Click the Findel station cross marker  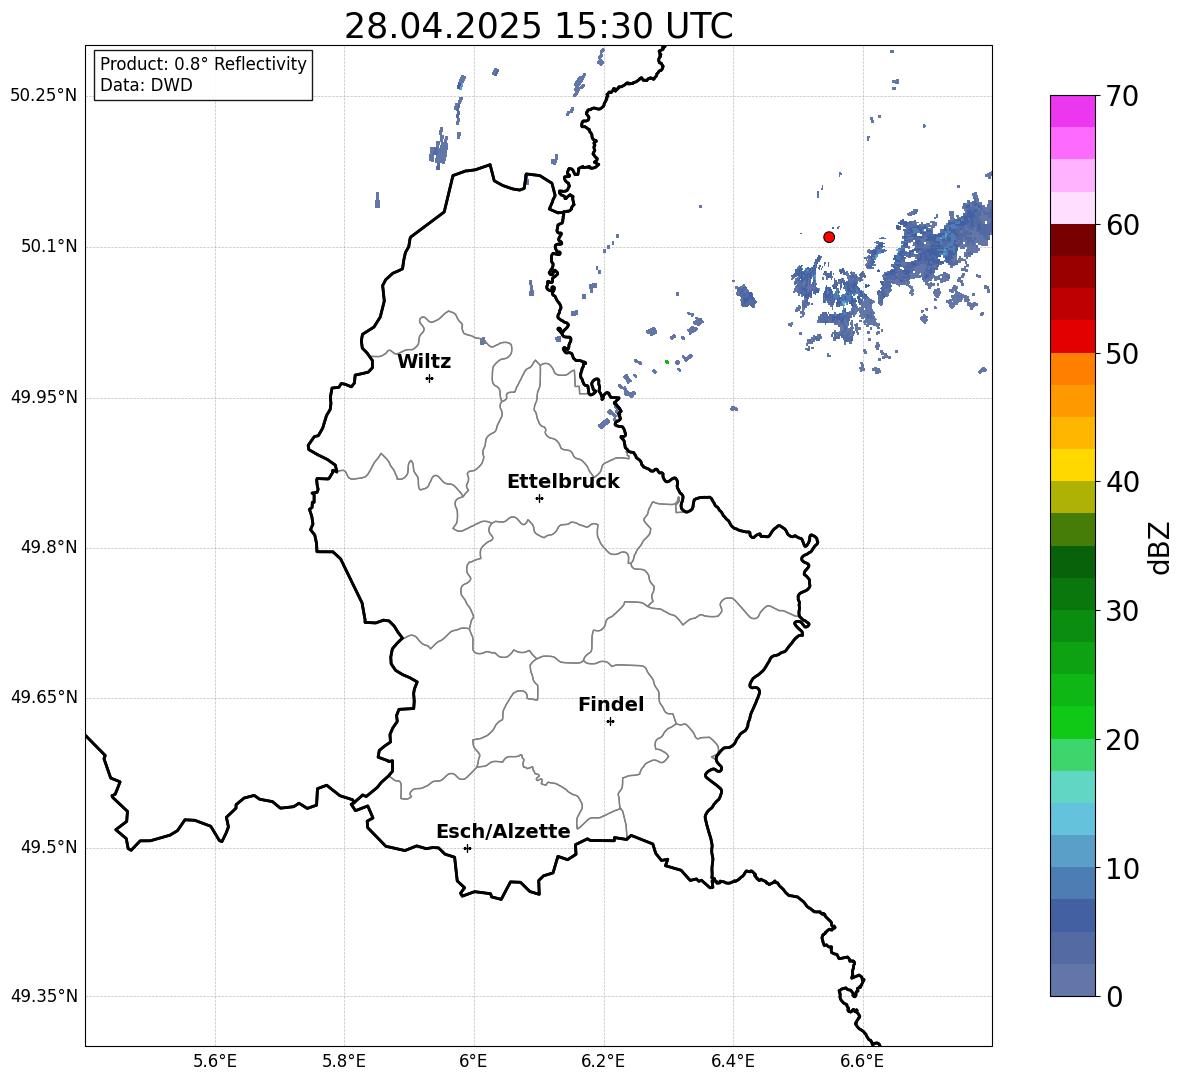[x=610, y=722]
